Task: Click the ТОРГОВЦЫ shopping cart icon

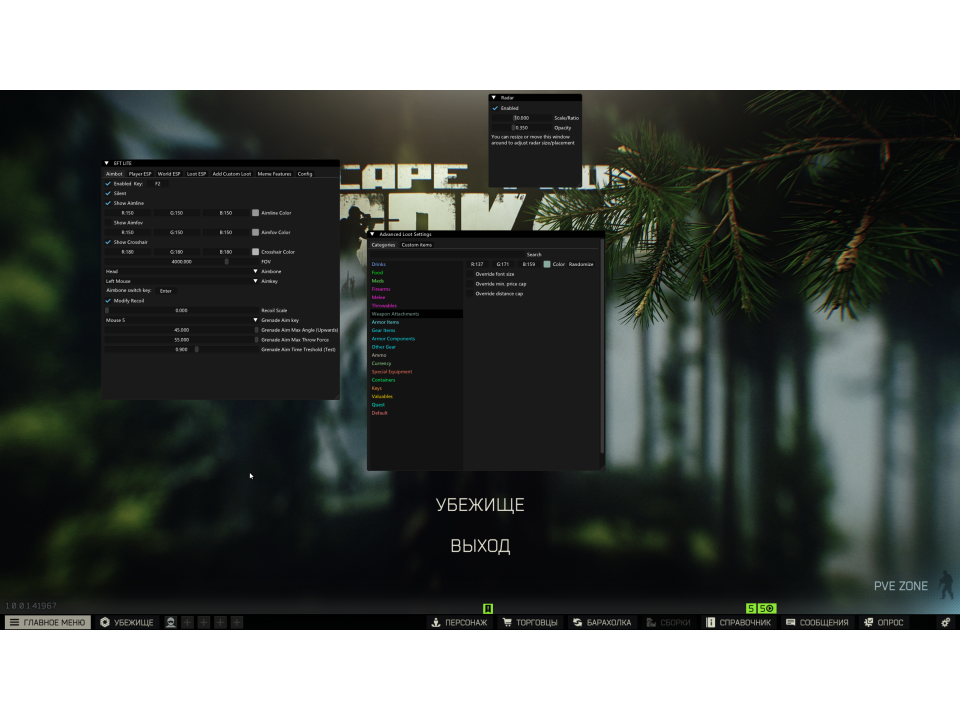Action: pyautogui.click(x=507, y=623)
